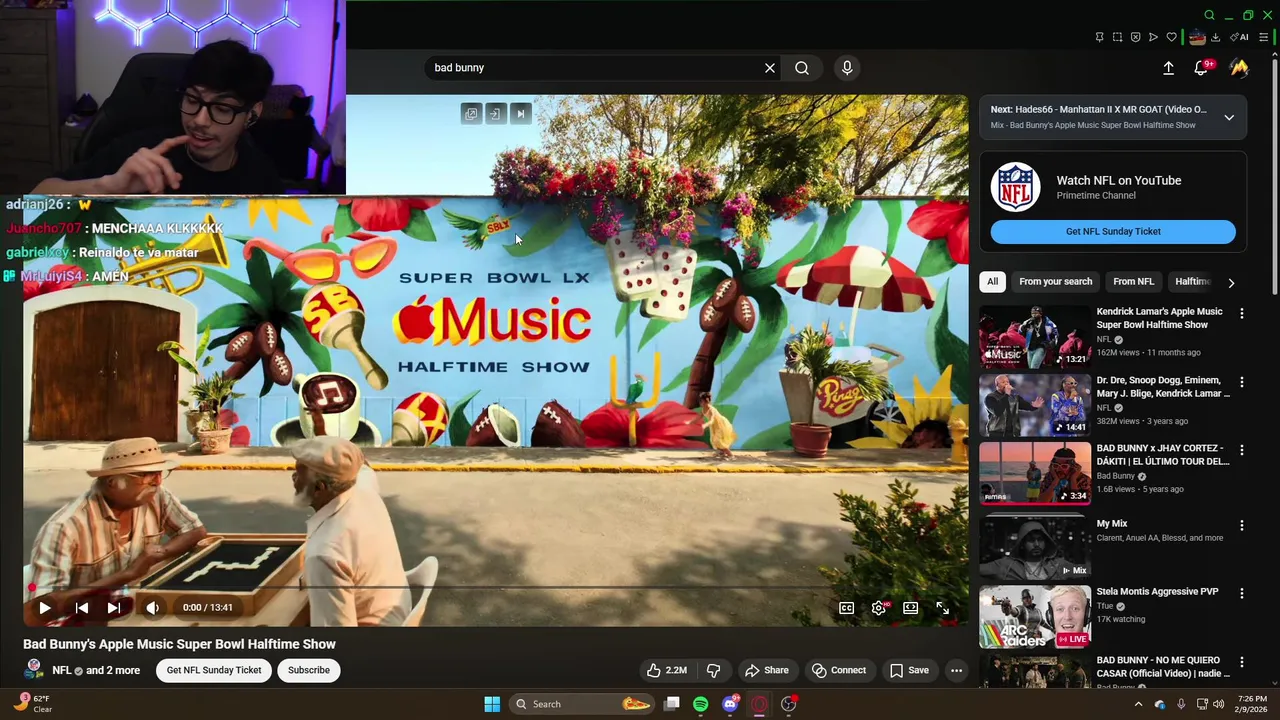Clear the search box text

click(x=770, y=68)
